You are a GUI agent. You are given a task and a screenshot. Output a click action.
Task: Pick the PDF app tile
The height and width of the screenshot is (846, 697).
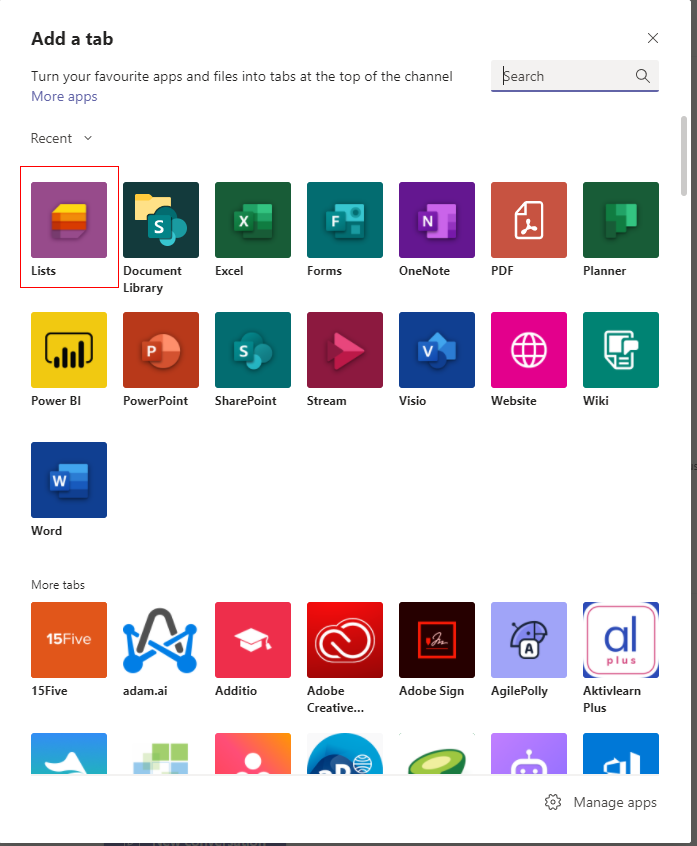tap(529, 220)
